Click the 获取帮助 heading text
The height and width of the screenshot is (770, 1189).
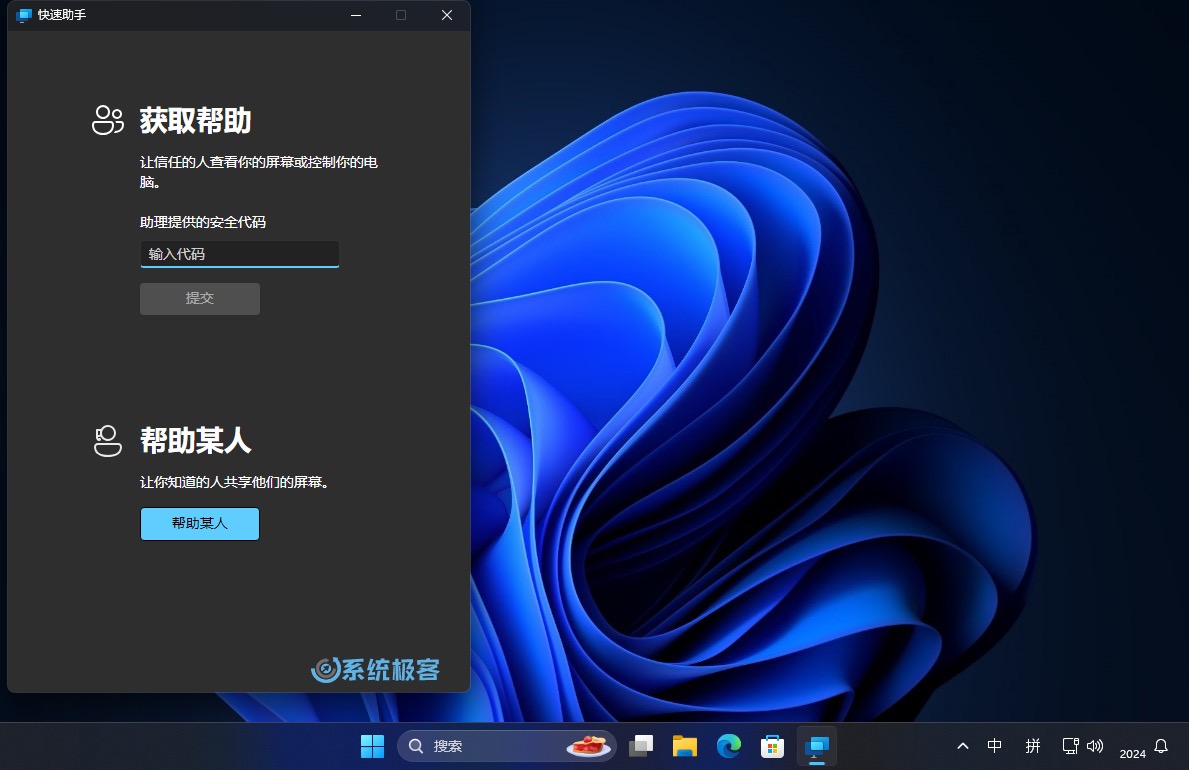196,121
